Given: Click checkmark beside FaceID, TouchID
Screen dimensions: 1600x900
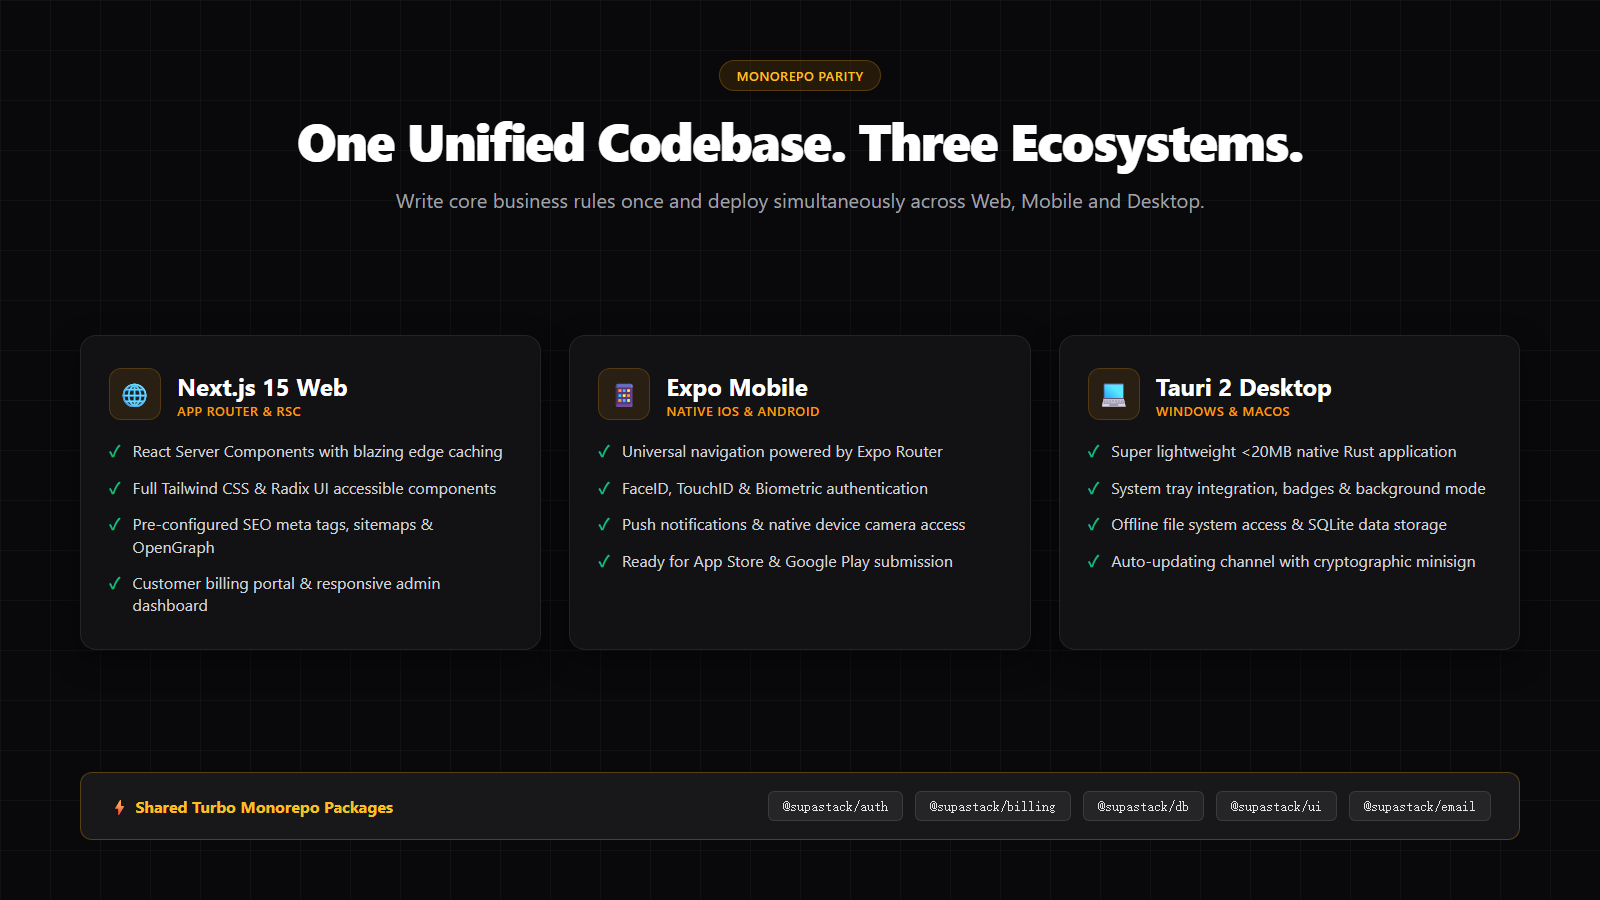Looking at the screenshot, I should point(604,489).
